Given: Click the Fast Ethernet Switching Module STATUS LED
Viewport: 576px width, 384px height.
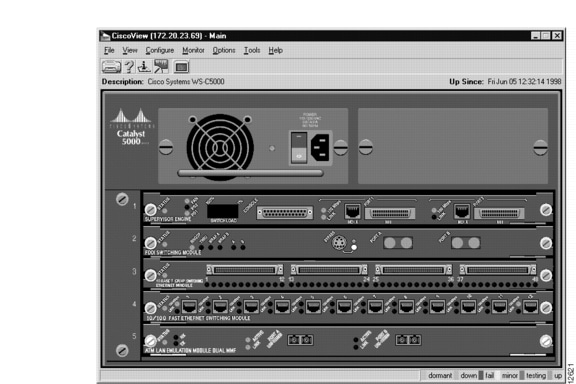Looking at the screenshot, I should pyautogui.click(x=165, y=308).
